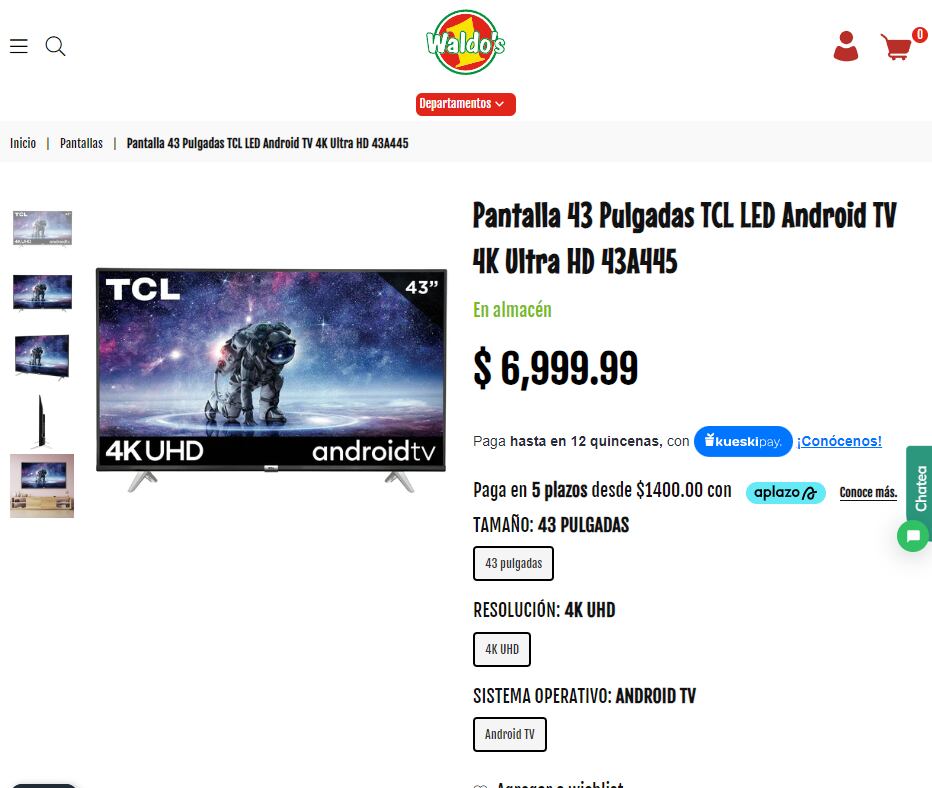Viewport: 932px width, 788px height.
Task: Click the Waldo's logo
Action: click(x=465, y=42)
